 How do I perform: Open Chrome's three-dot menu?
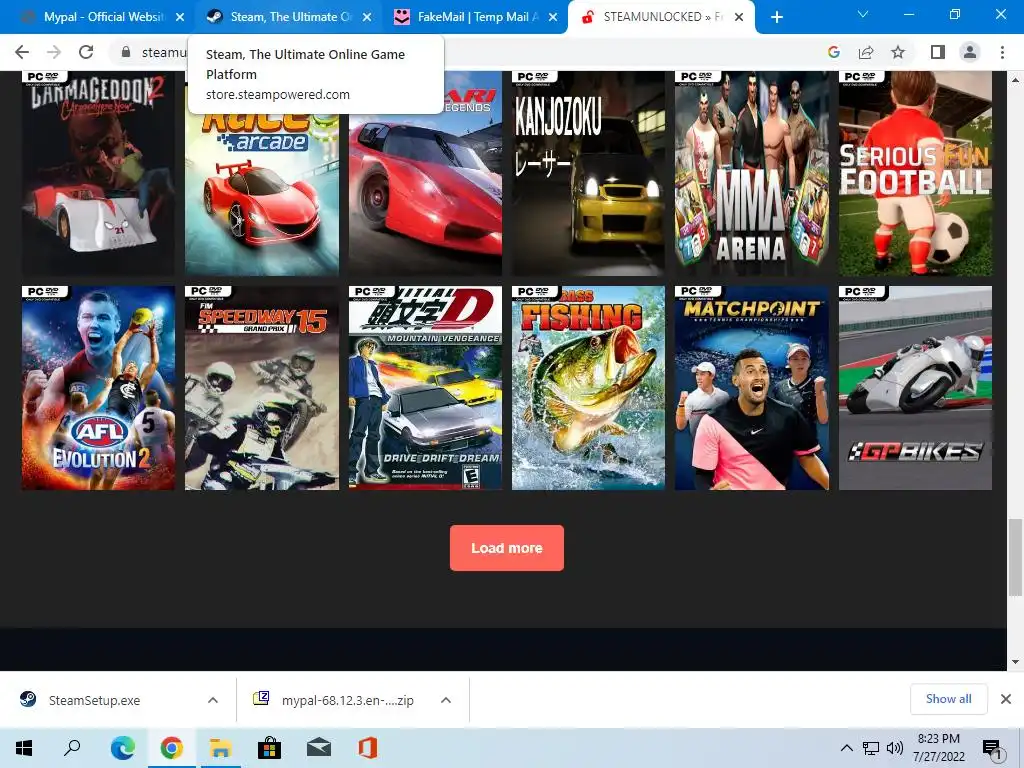click(1002, 52)
